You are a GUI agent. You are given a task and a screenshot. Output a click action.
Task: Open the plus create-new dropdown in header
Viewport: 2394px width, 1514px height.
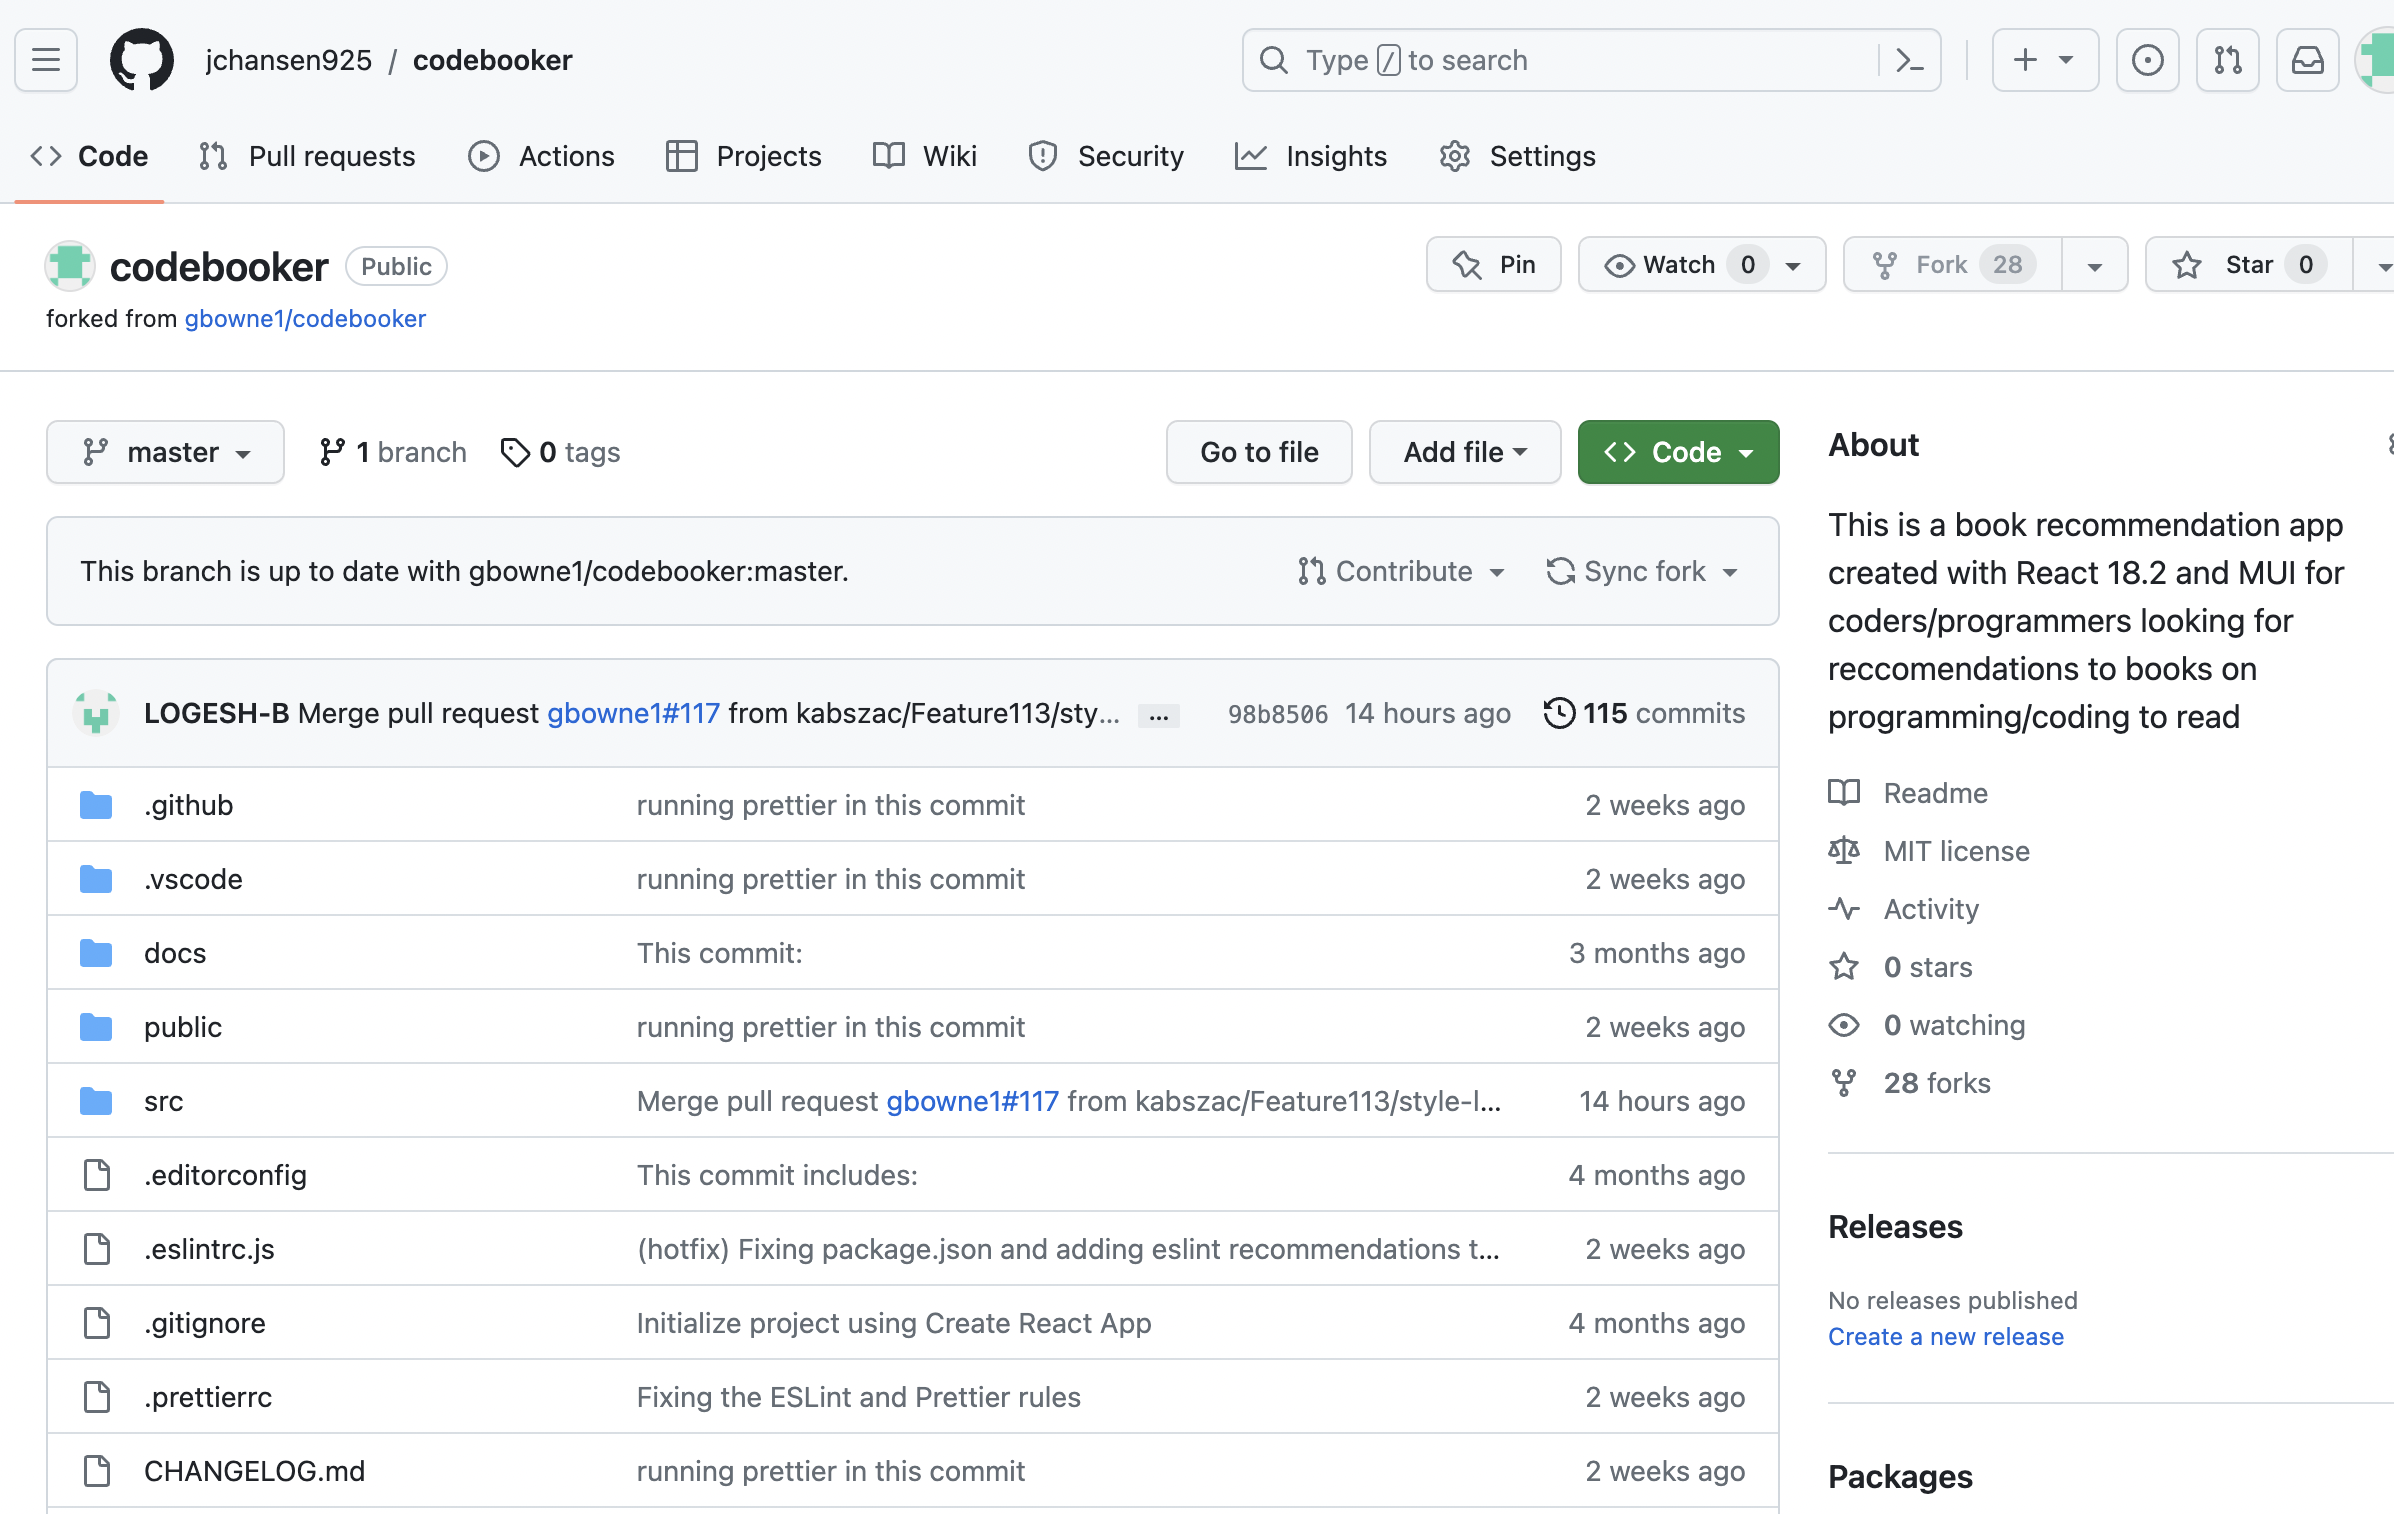2045,60
